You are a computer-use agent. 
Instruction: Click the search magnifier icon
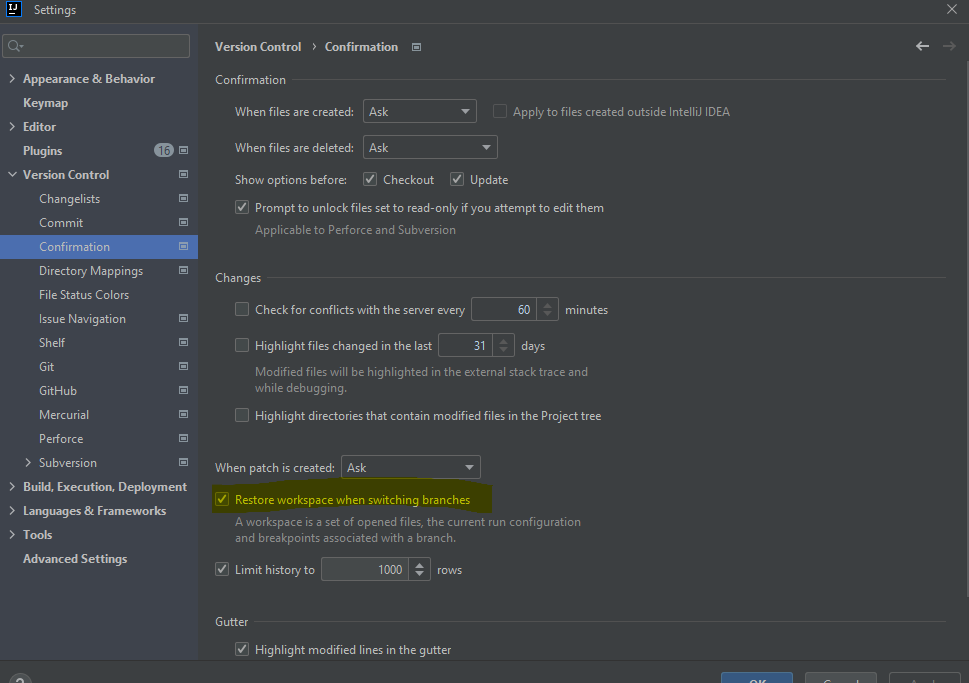[x=14, y=46]
